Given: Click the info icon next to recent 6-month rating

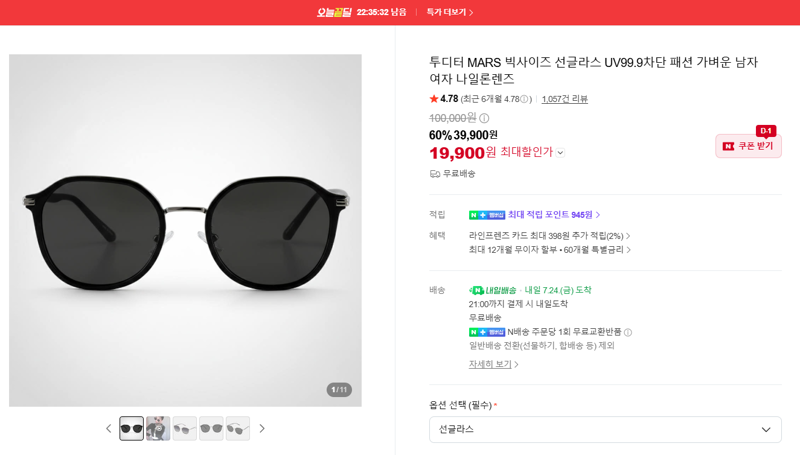Looking at the screenshot, I should [x=524, y=99].
